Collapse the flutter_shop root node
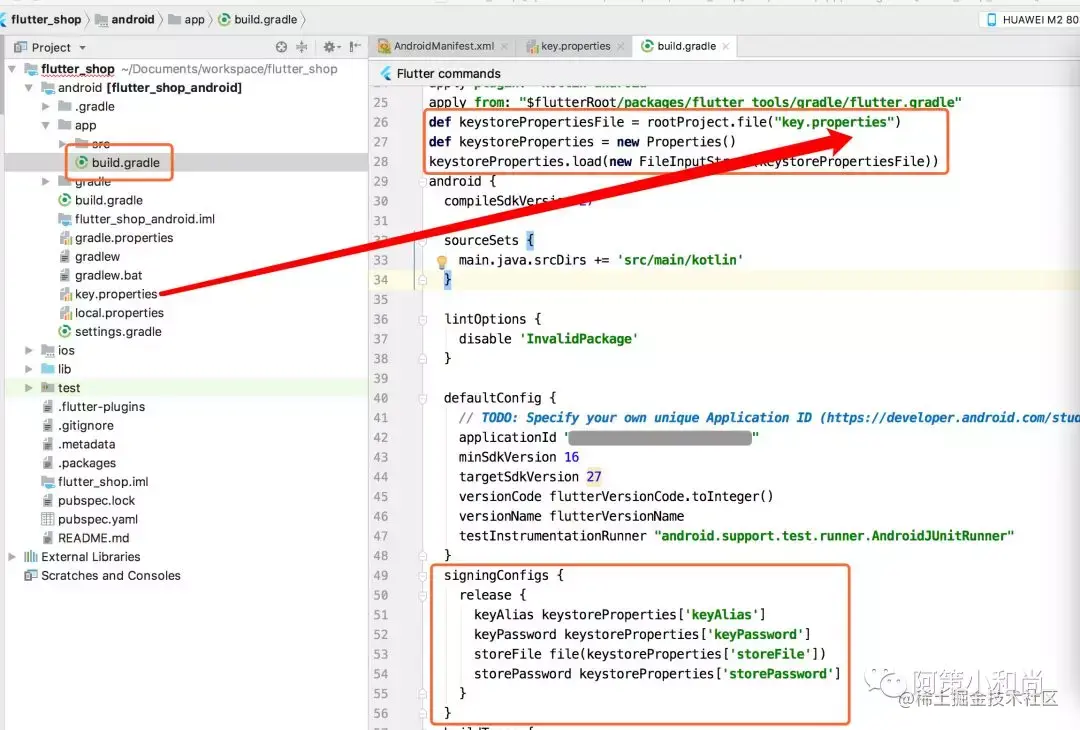This screenshot has height=730, width=1080. coord(12,69)
